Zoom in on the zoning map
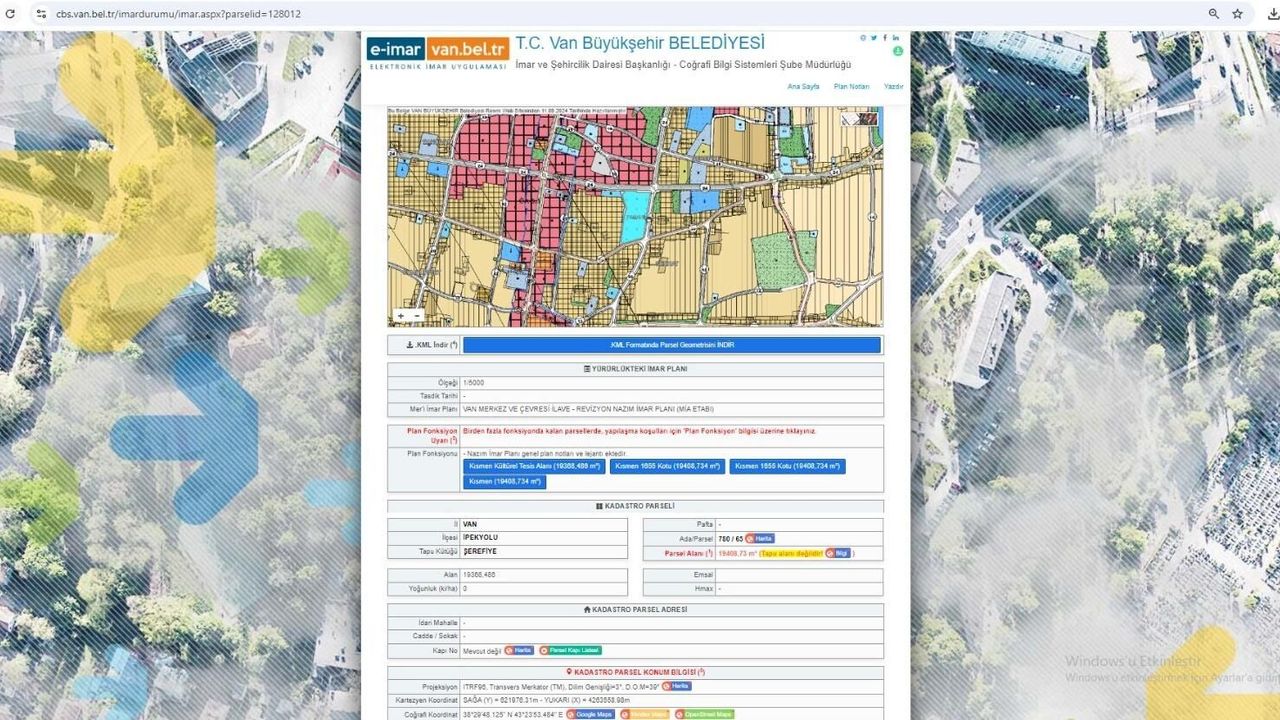1280x720 pixels. [x=401, y=316]
